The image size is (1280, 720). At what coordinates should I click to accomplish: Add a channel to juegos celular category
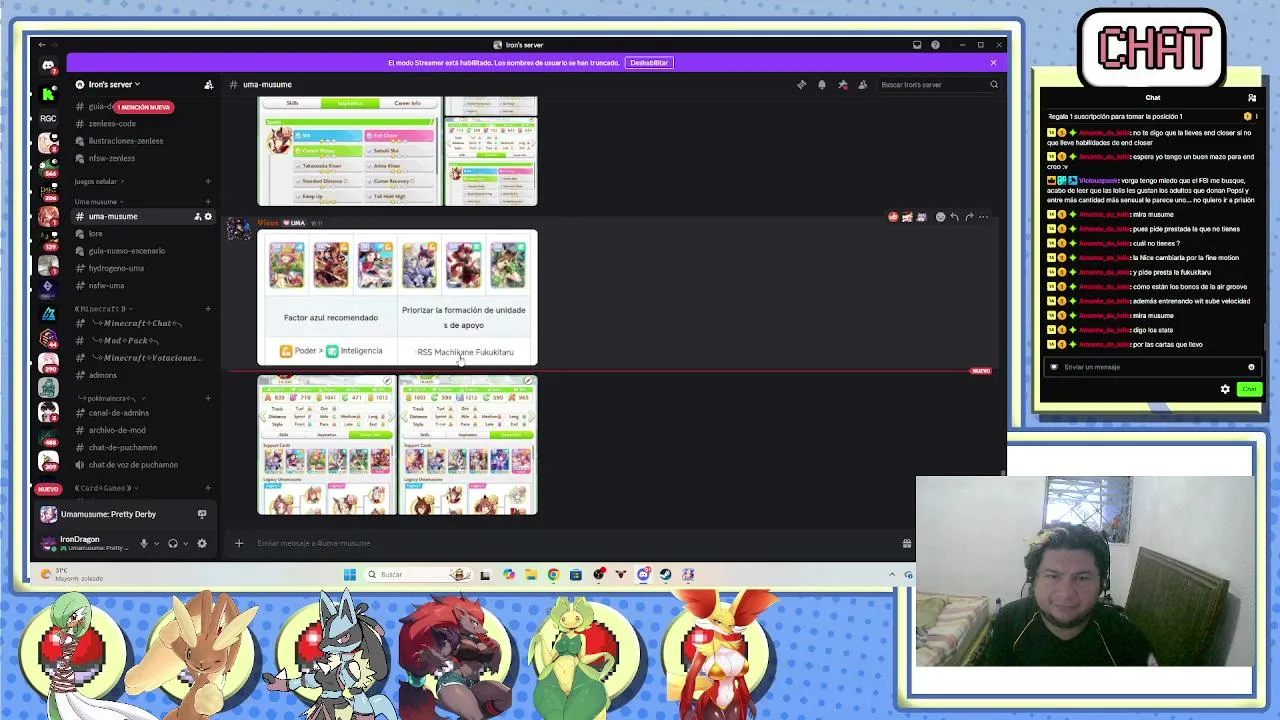[x=208, y=182]
